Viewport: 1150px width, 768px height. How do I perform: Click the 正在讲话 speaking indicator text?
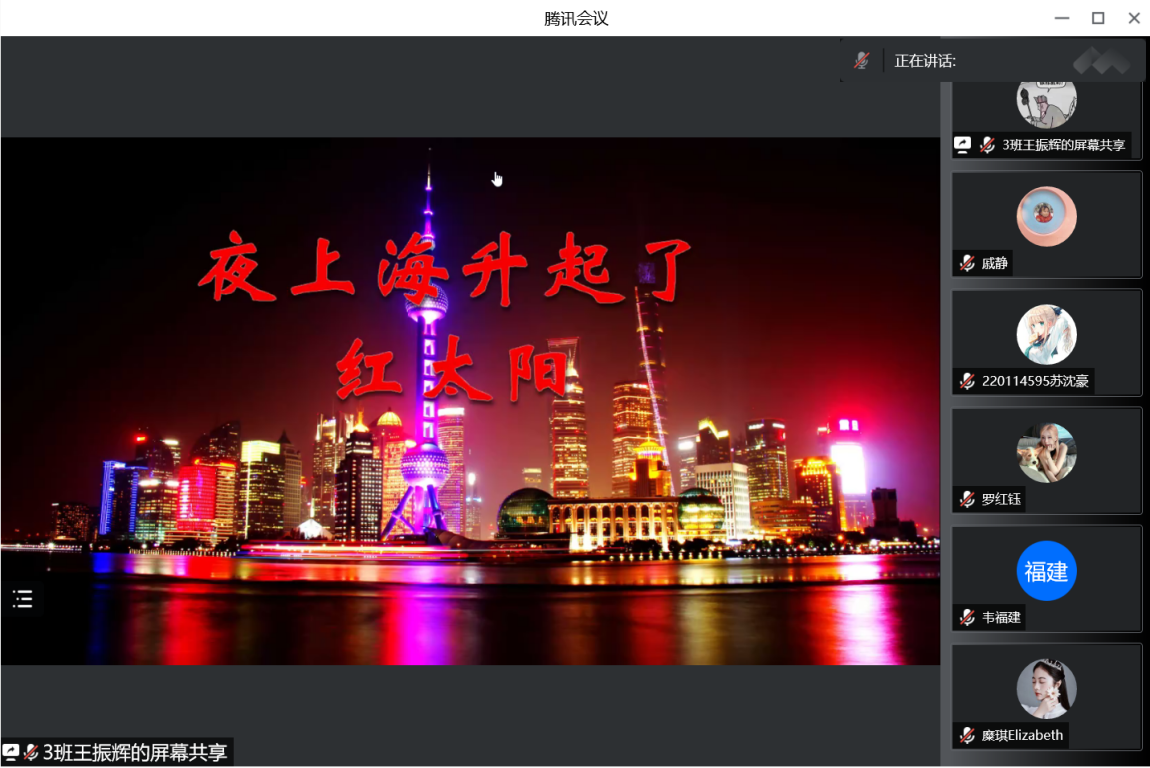[x=924, y=61]
